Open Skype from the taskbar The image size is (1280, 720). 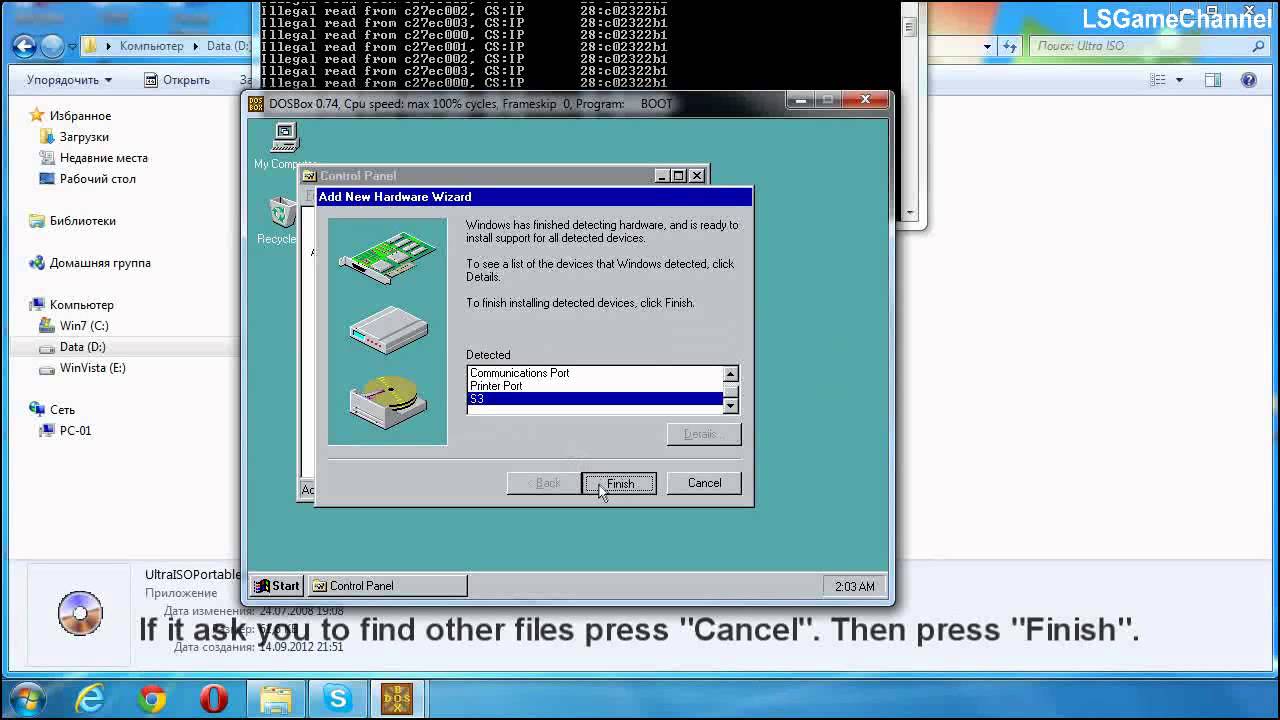337,698
